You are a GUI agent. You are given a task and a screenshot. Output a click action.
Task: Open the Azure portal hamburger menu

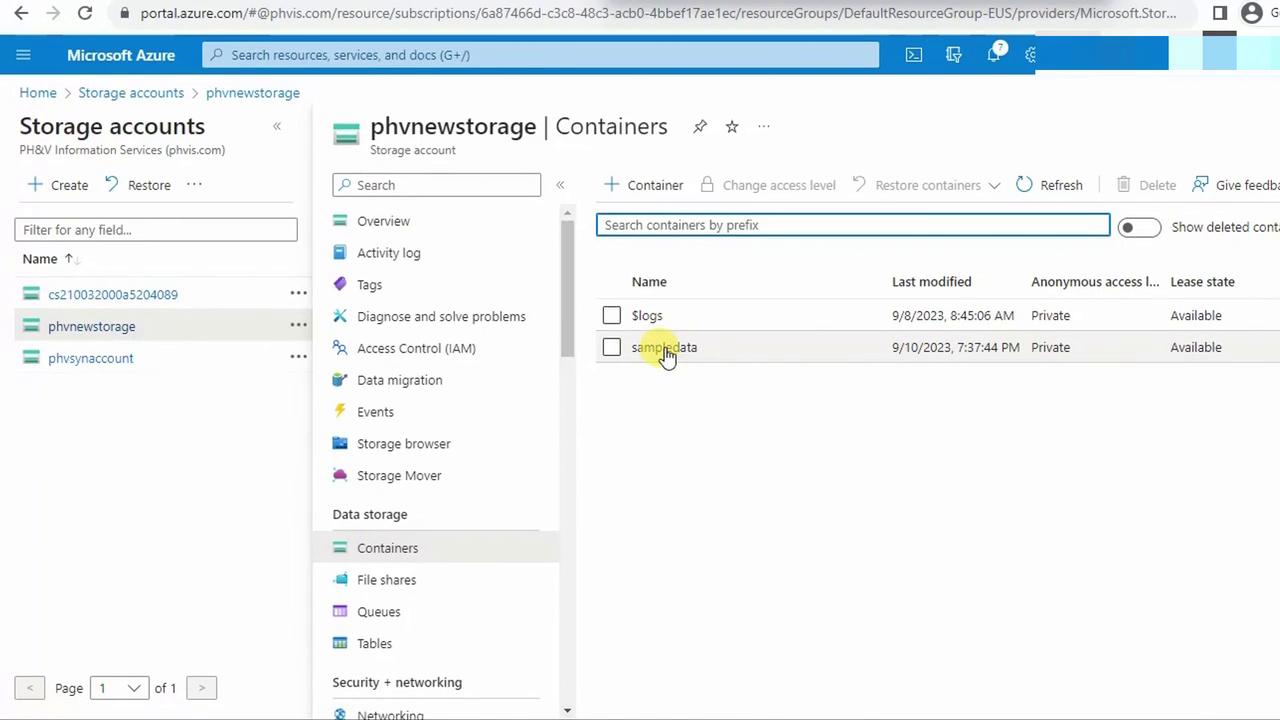(24, 55)
